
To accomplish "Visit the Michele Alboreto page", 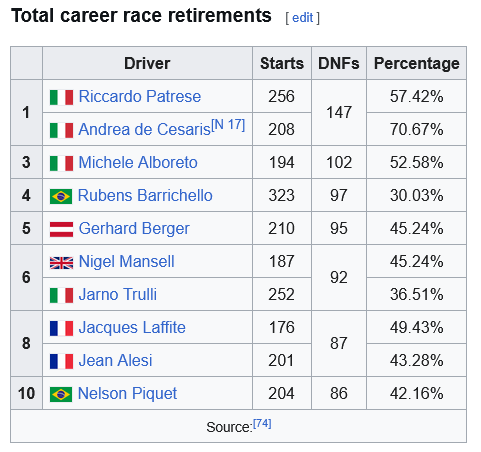I will point(138,162).
